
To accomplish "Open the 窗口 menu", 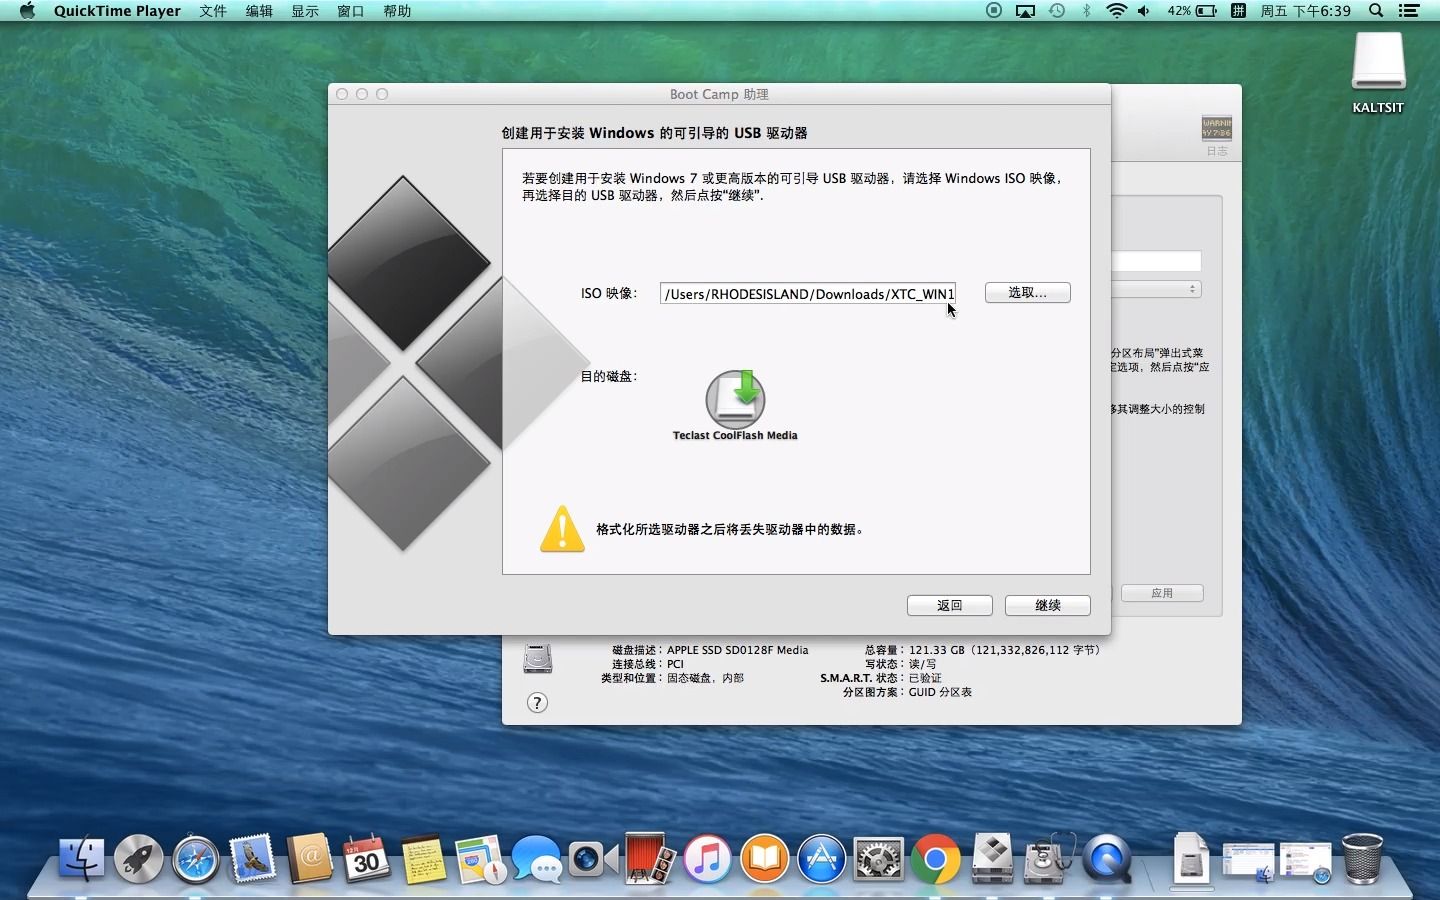I will point(351,11).
